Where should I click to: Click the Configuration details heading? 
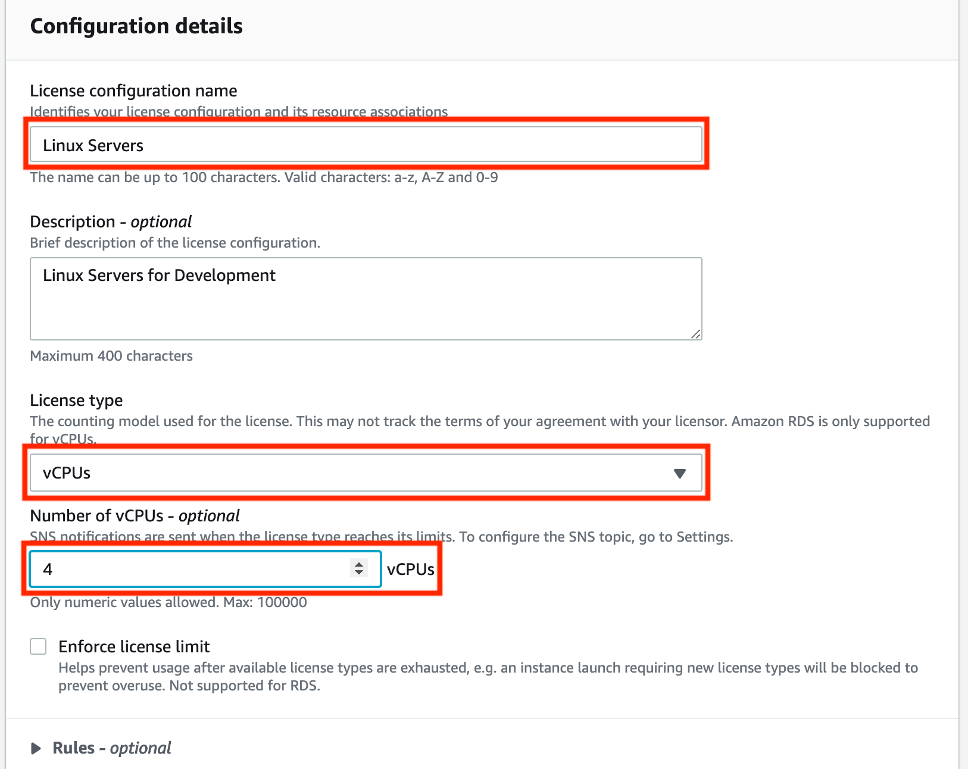(x=136, y=26)
